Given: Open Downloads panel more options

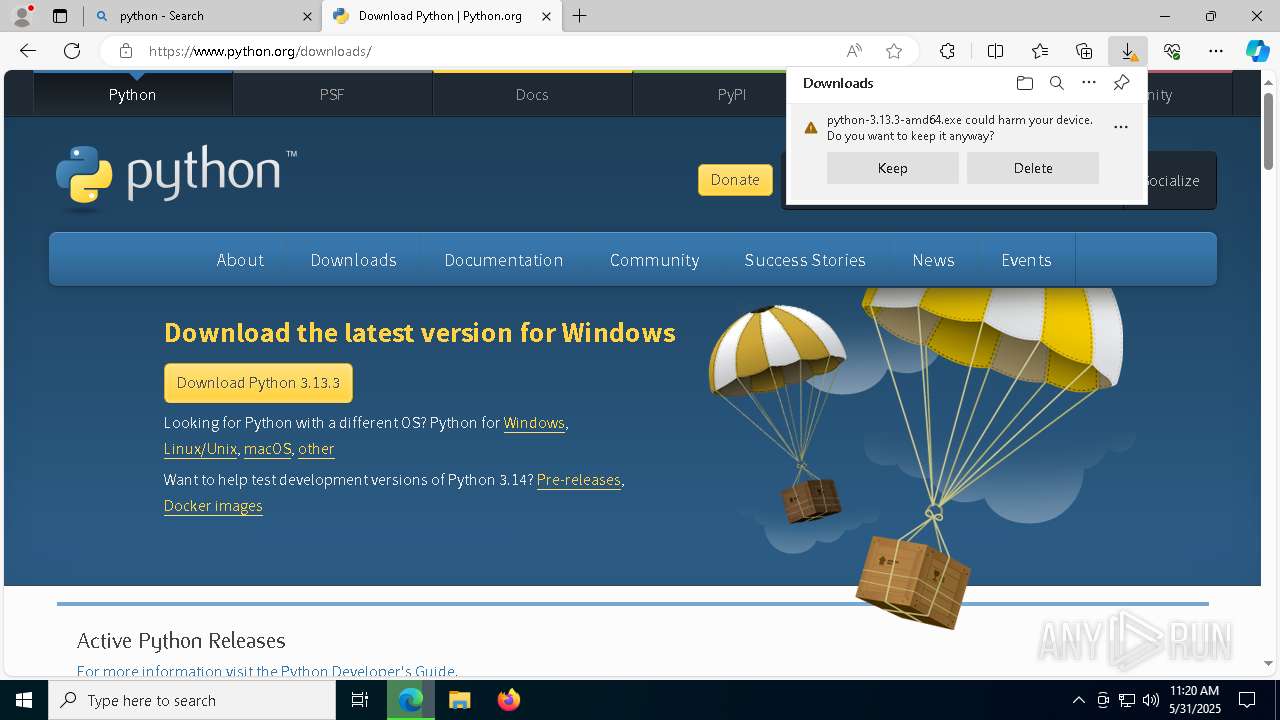Looking at the screenshot, I should [1089, 83].
